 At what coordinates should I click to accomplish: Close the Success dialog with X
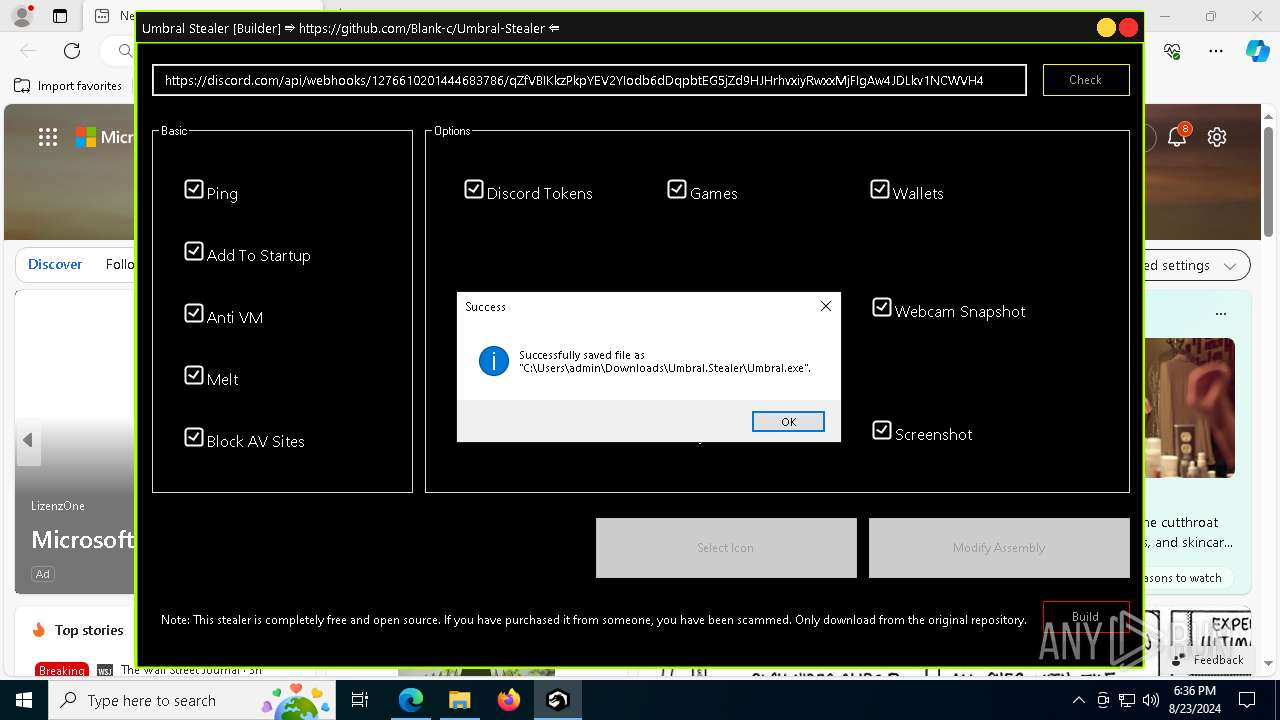pos(826,306)
